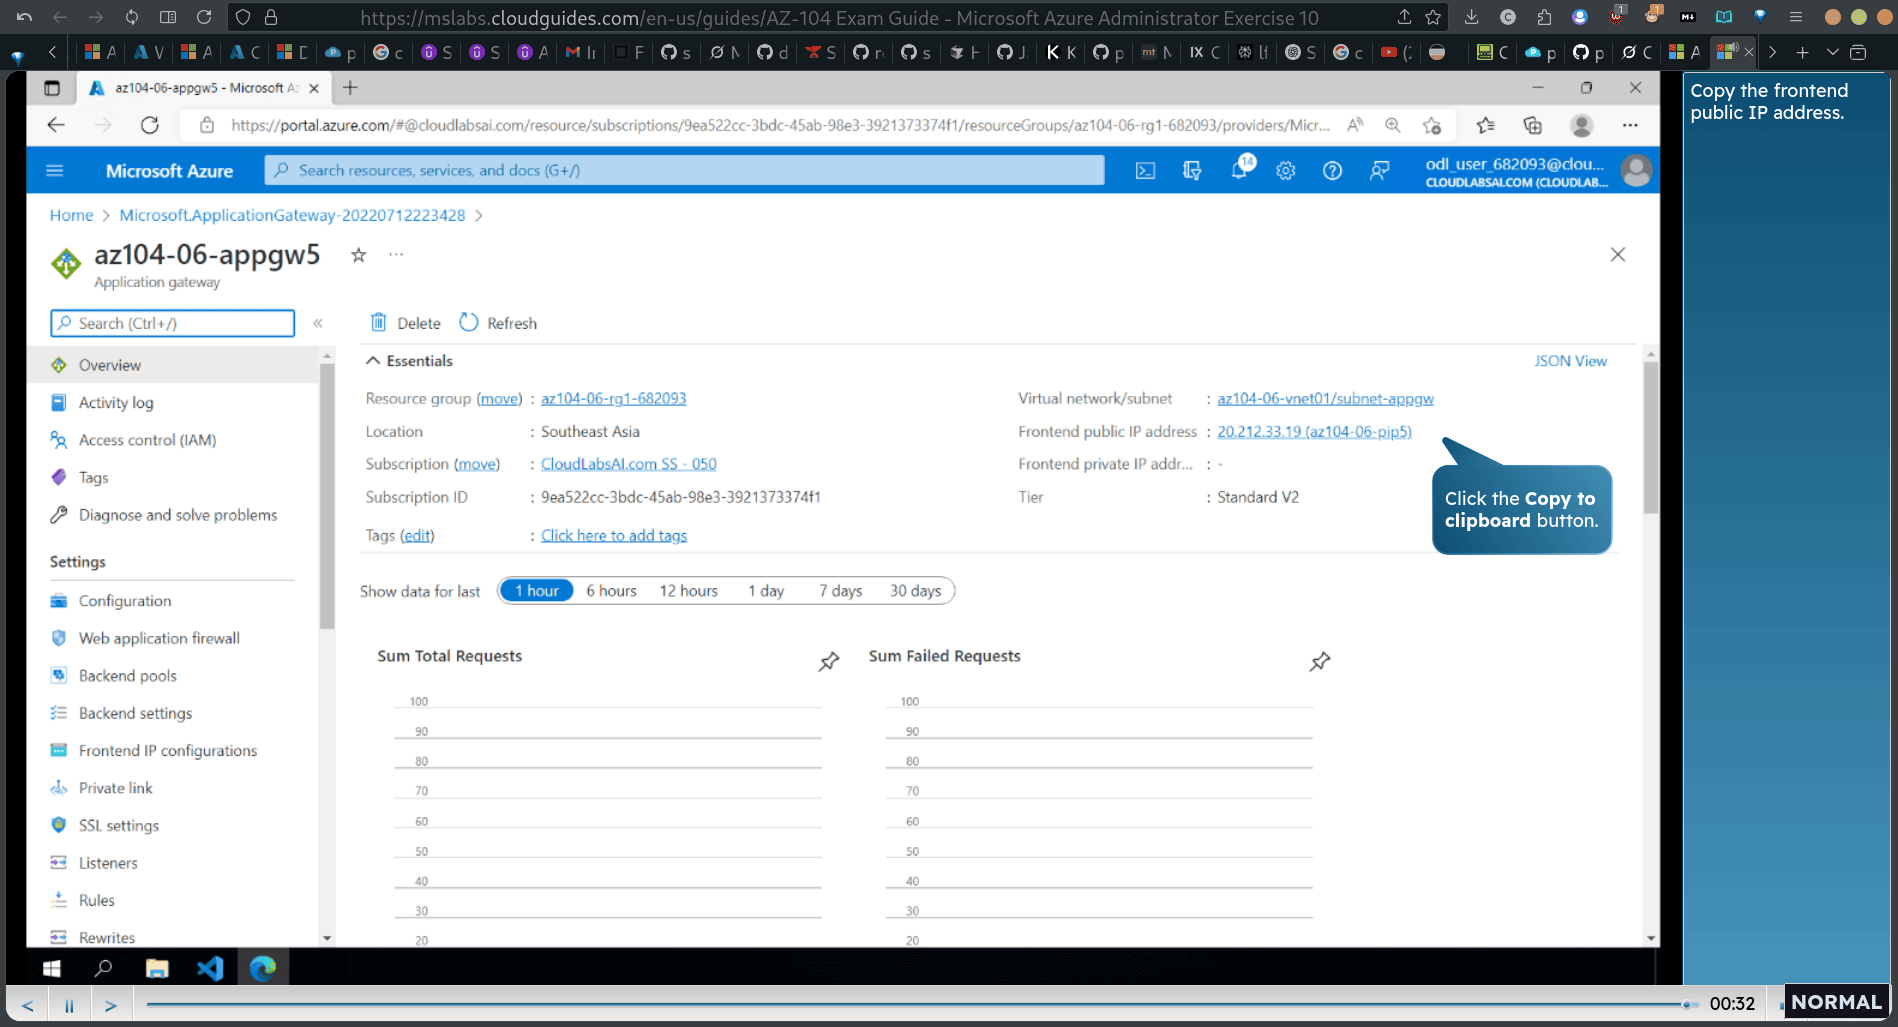This screenshot has width=1898, height=1027.
Task: Open Web application firewall settings
Action: pyautogui.click(x=172, y=638)
